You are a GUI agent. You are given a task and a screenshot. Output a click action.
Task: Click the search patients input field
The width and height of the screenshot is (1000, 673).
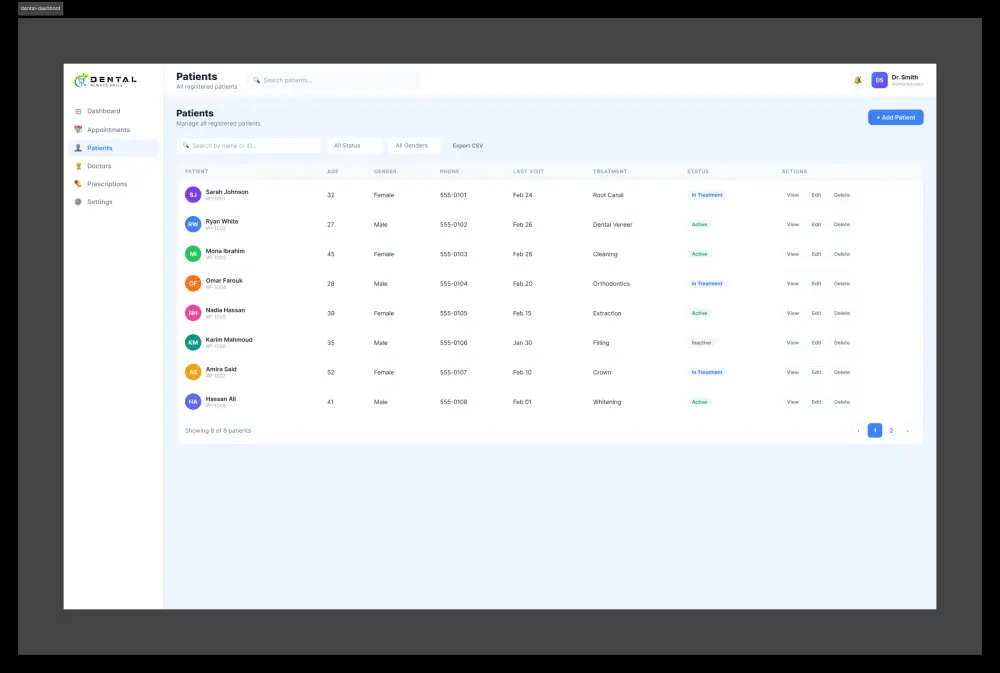pyautogui.click(x=335, y=80)
